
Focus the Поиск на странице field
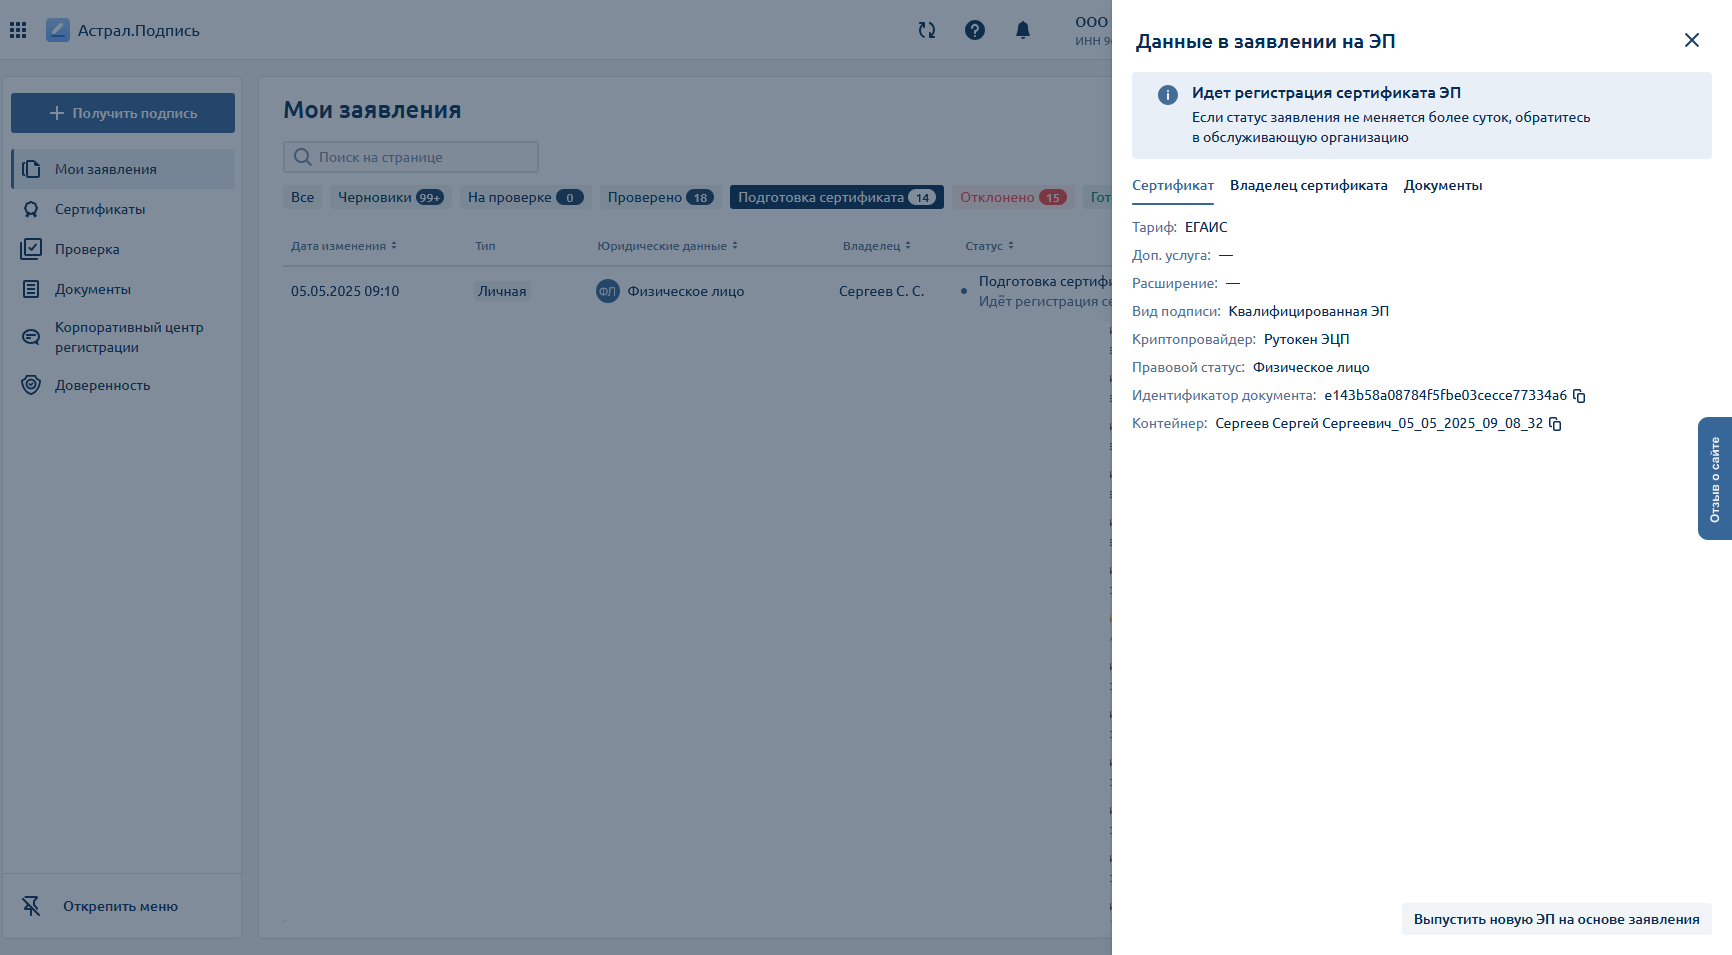[411, 157]
